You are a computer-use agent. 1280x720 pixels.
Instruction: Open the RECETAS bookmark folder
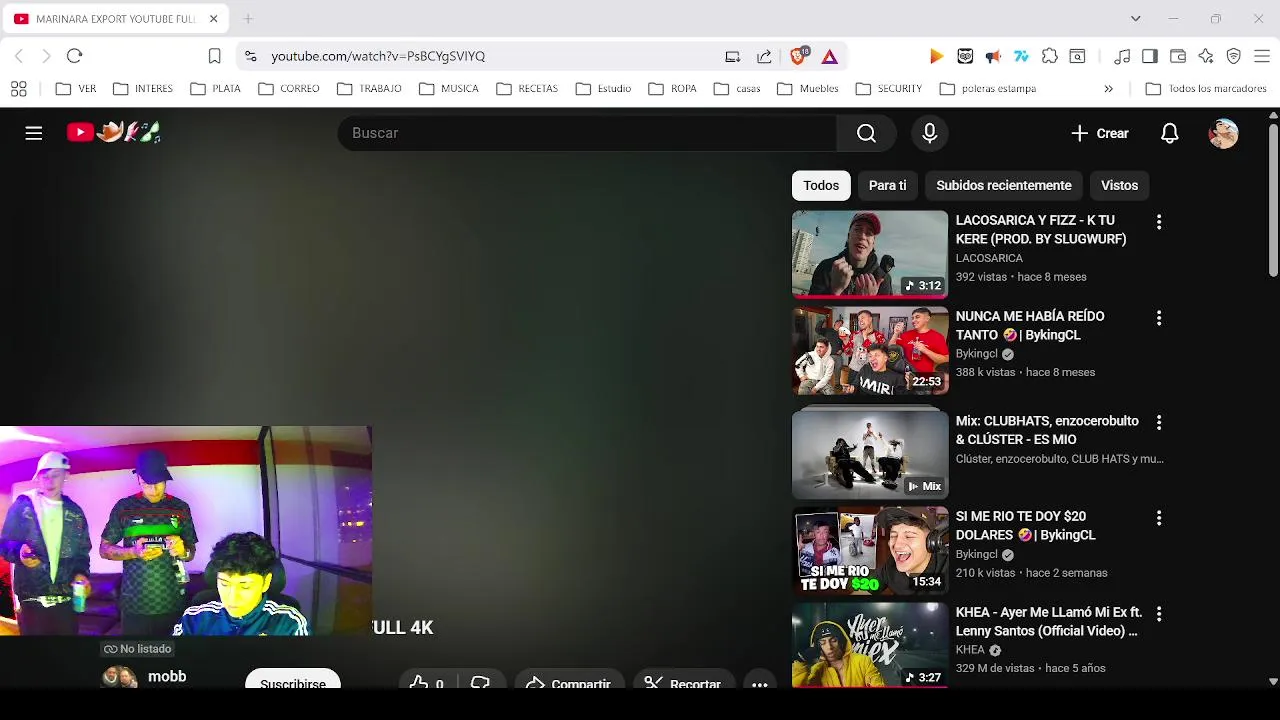click(x=527, y=89)
